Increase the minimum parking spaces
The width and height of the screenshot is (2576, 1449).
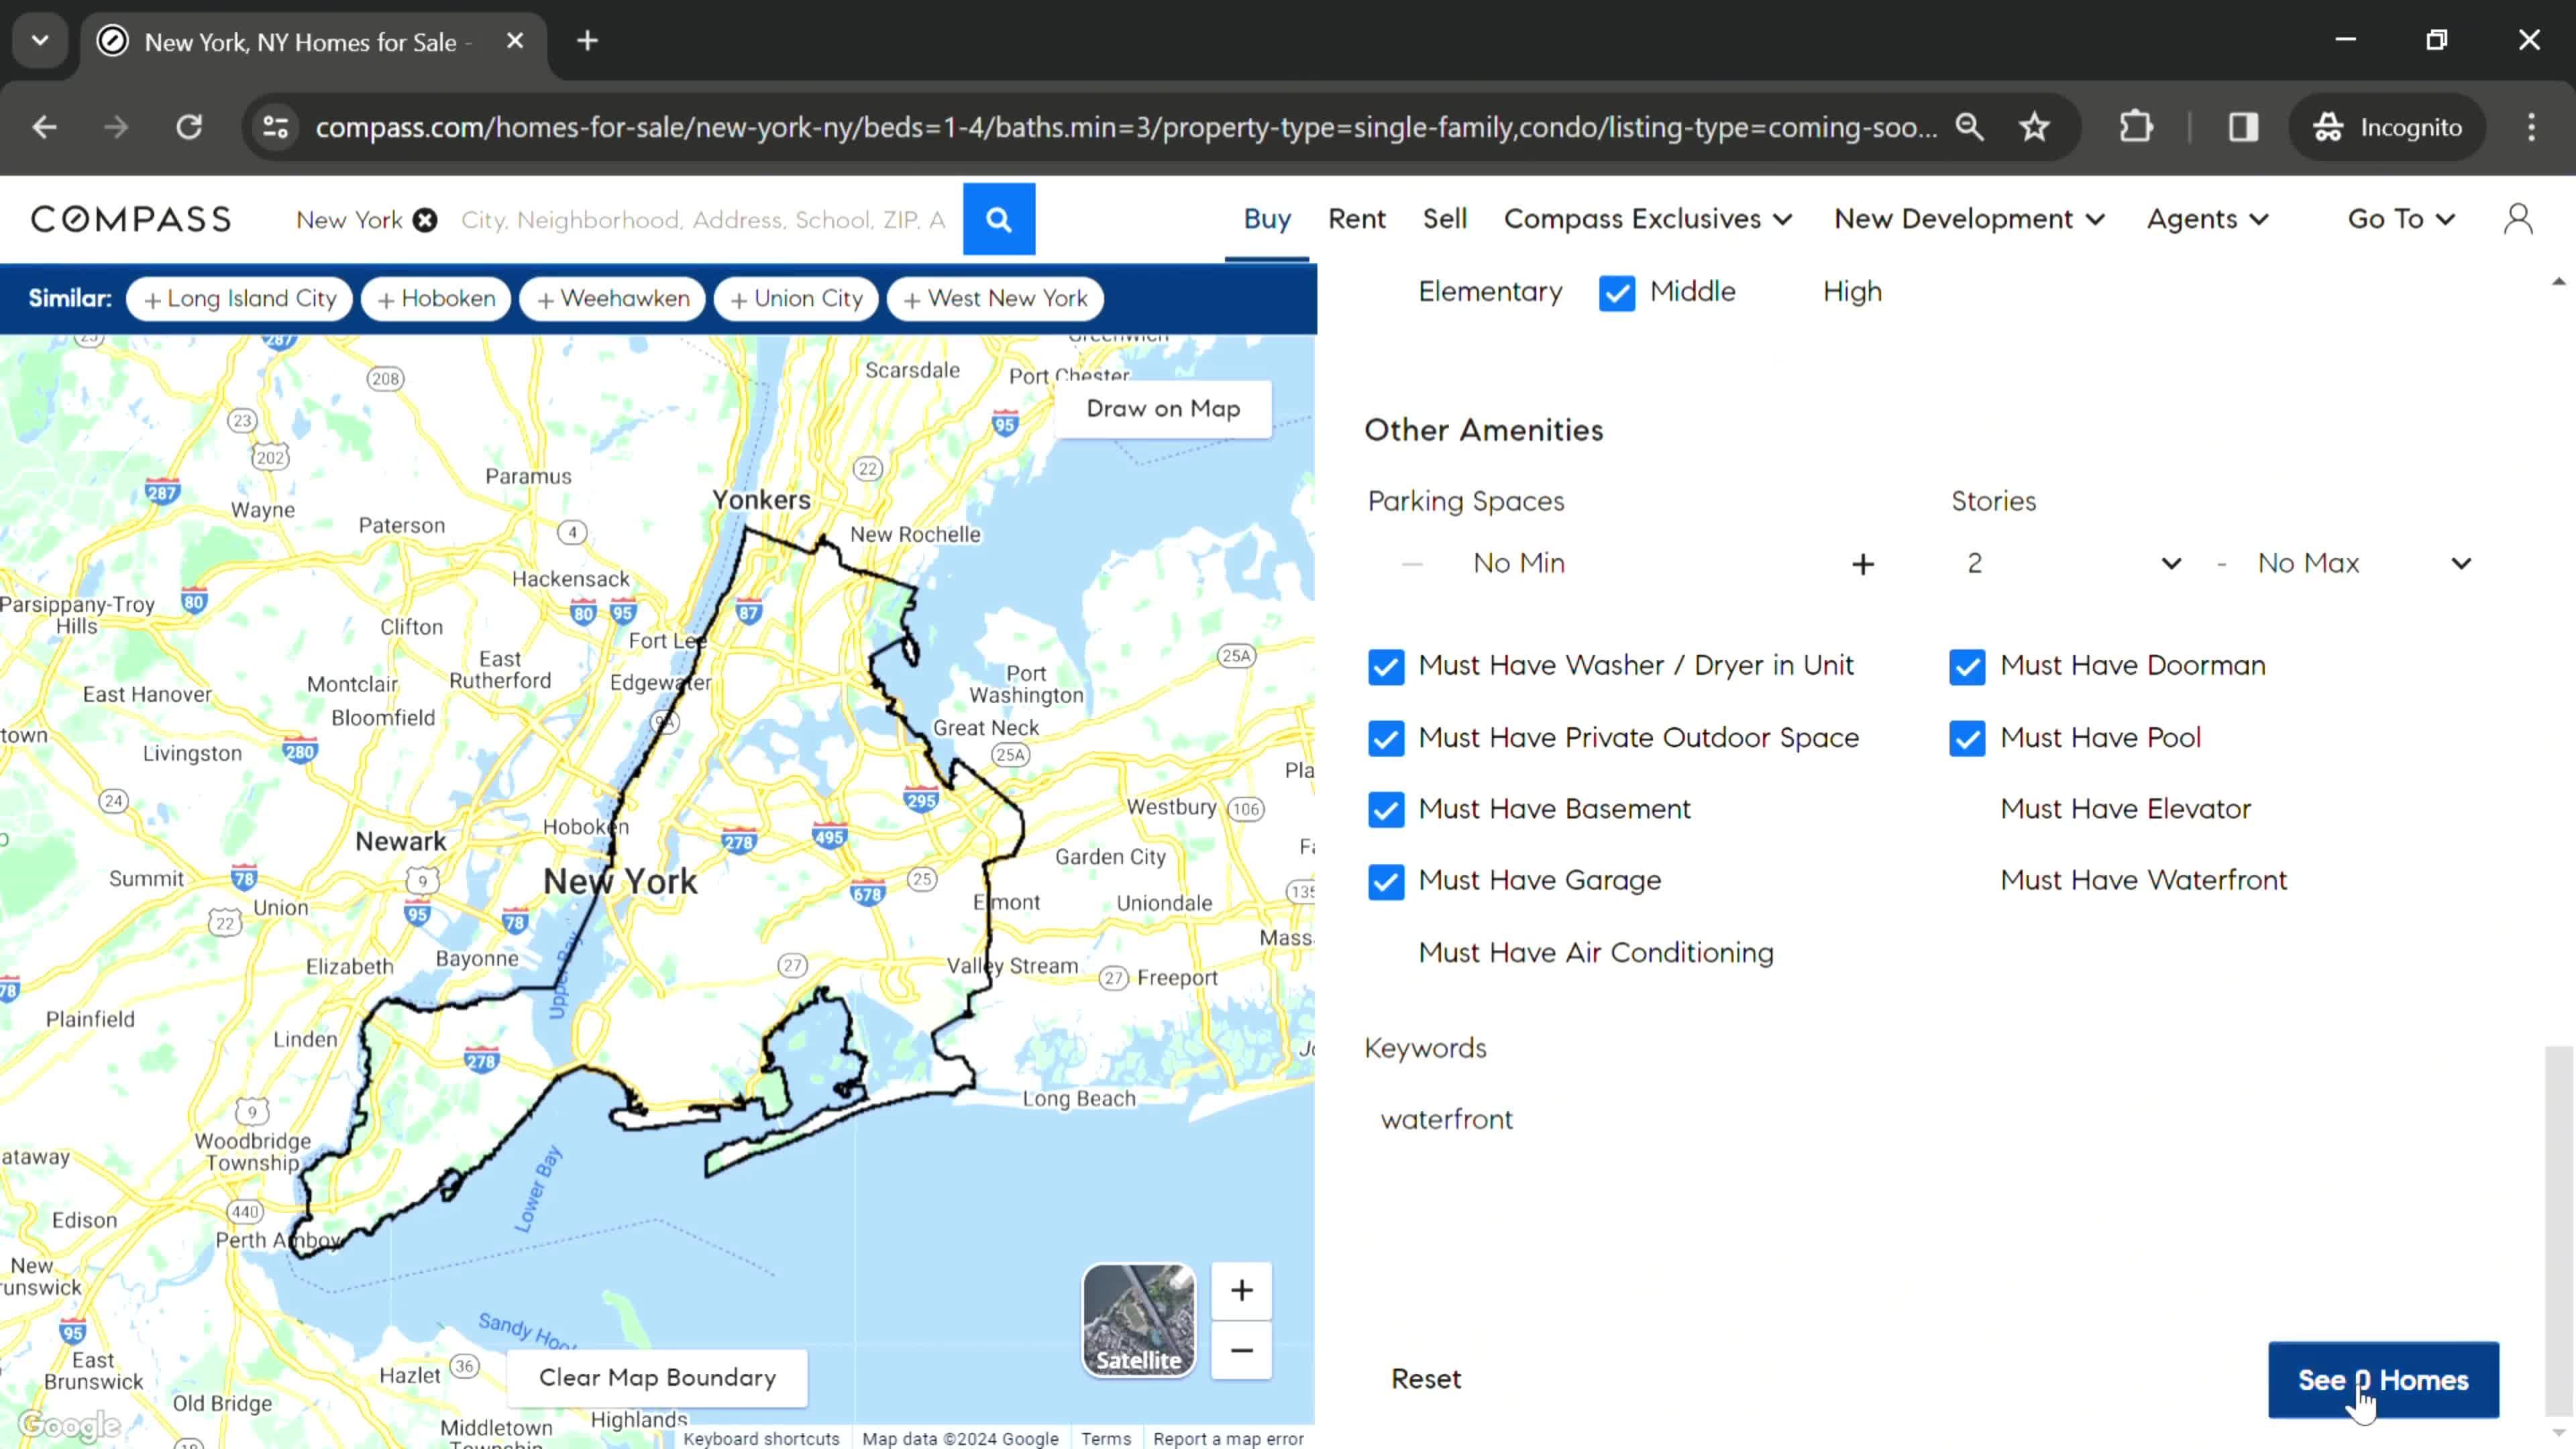[1862, 564]
